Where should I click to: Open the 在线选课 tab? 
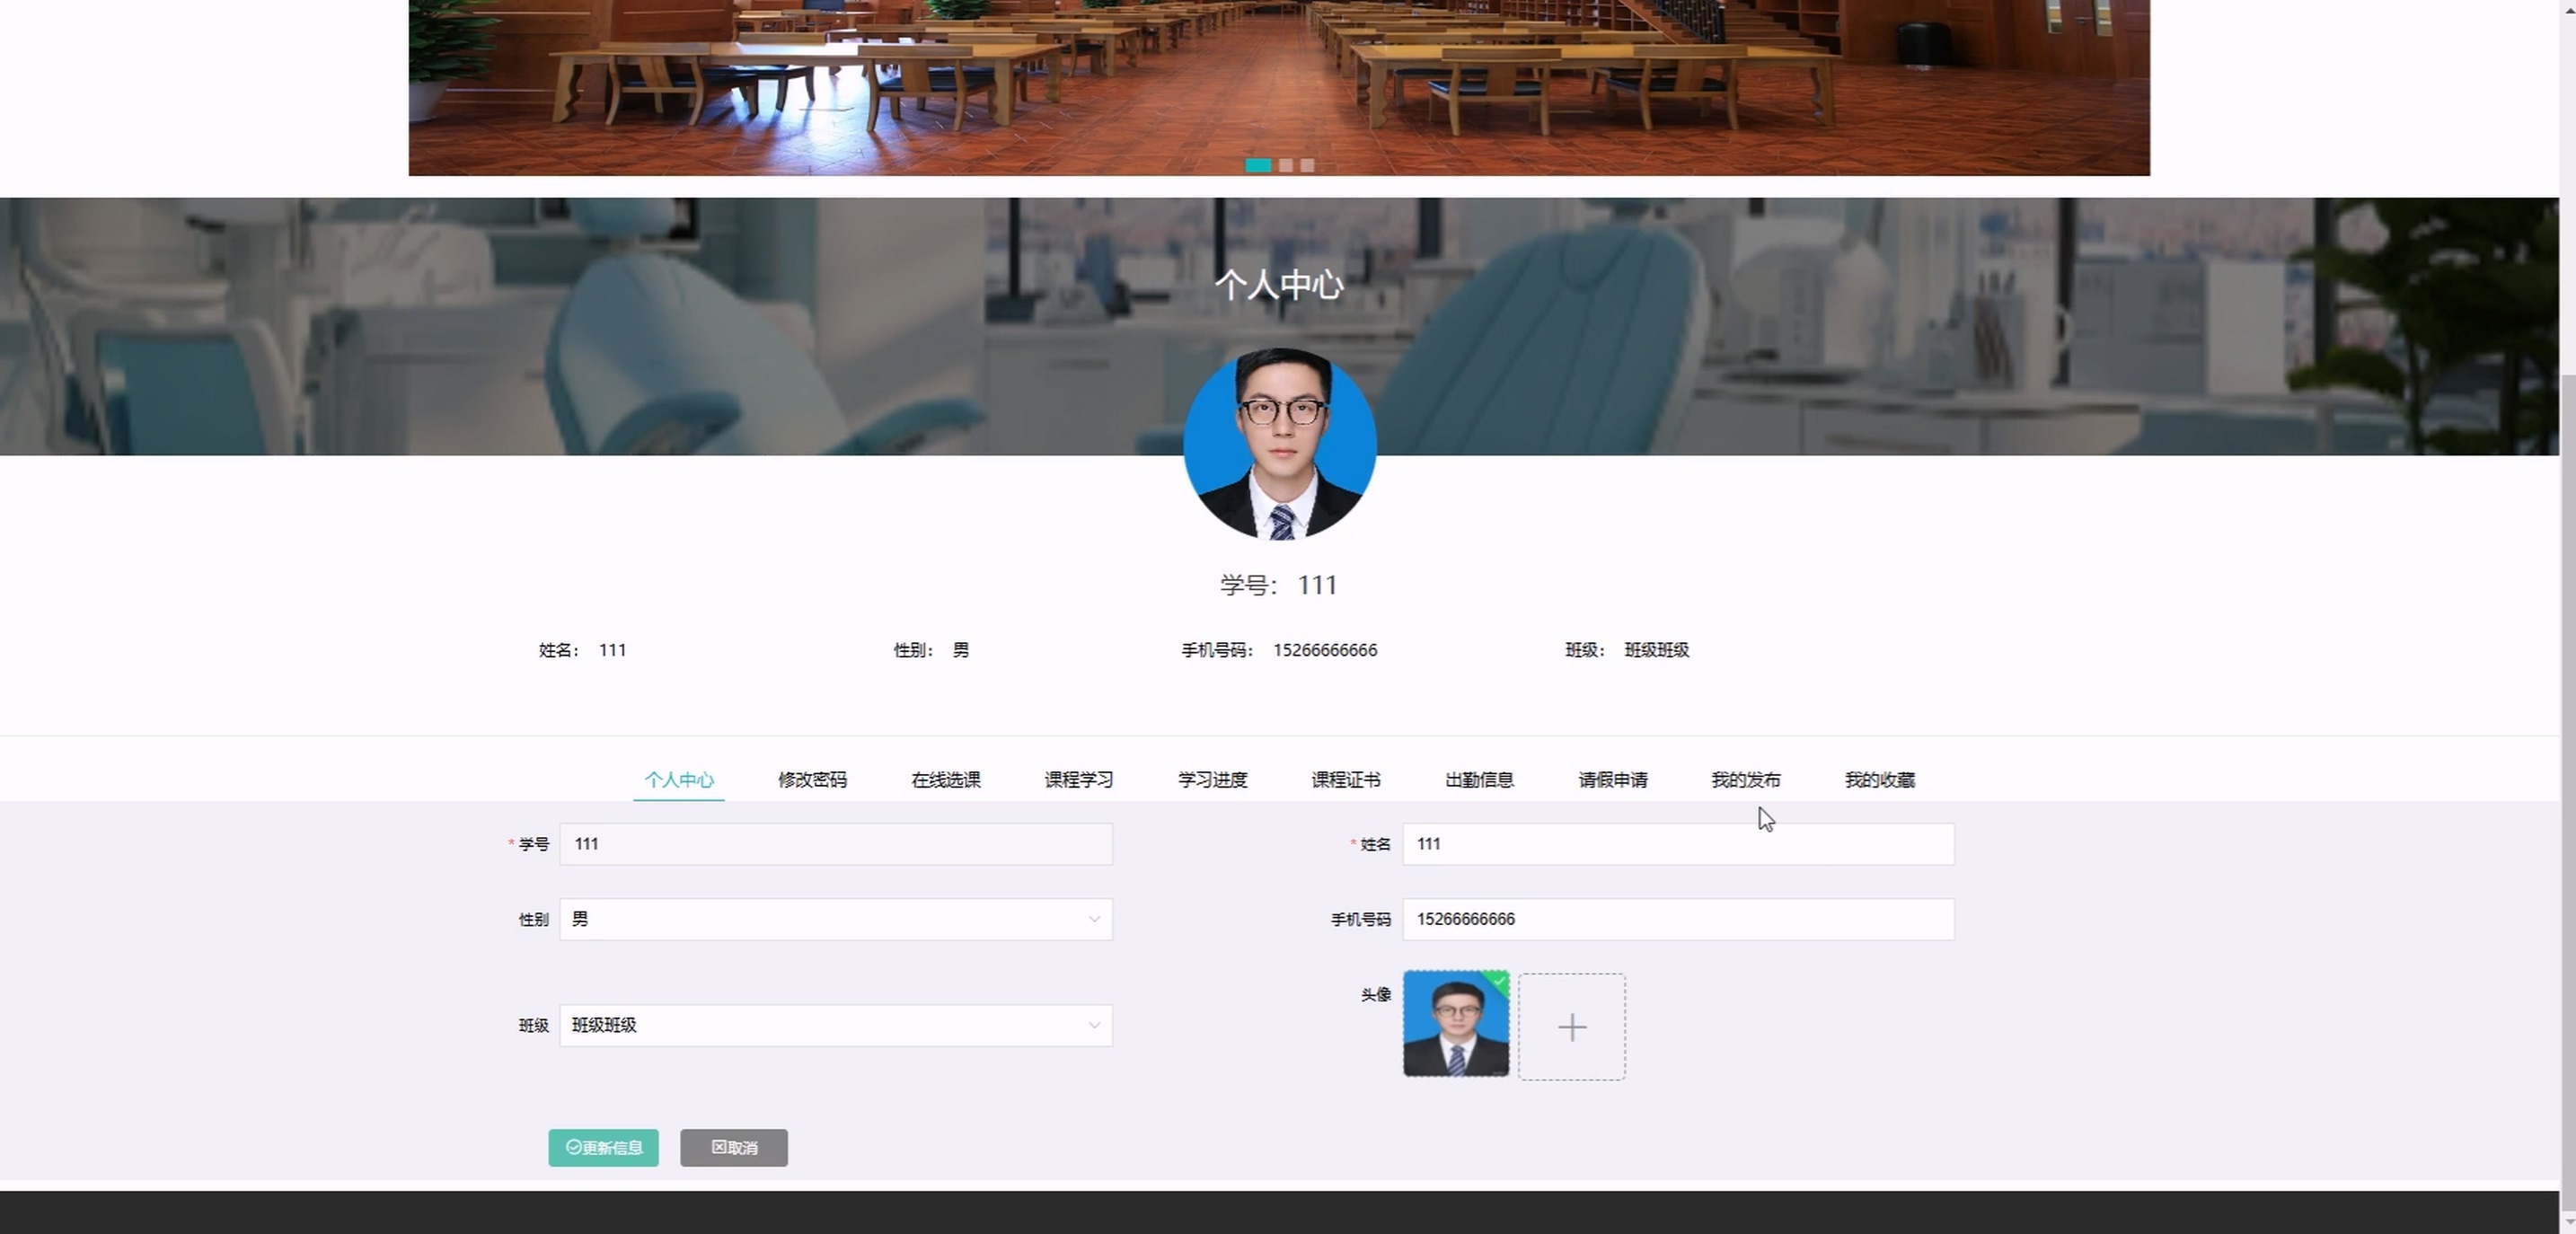pos(945,780)
